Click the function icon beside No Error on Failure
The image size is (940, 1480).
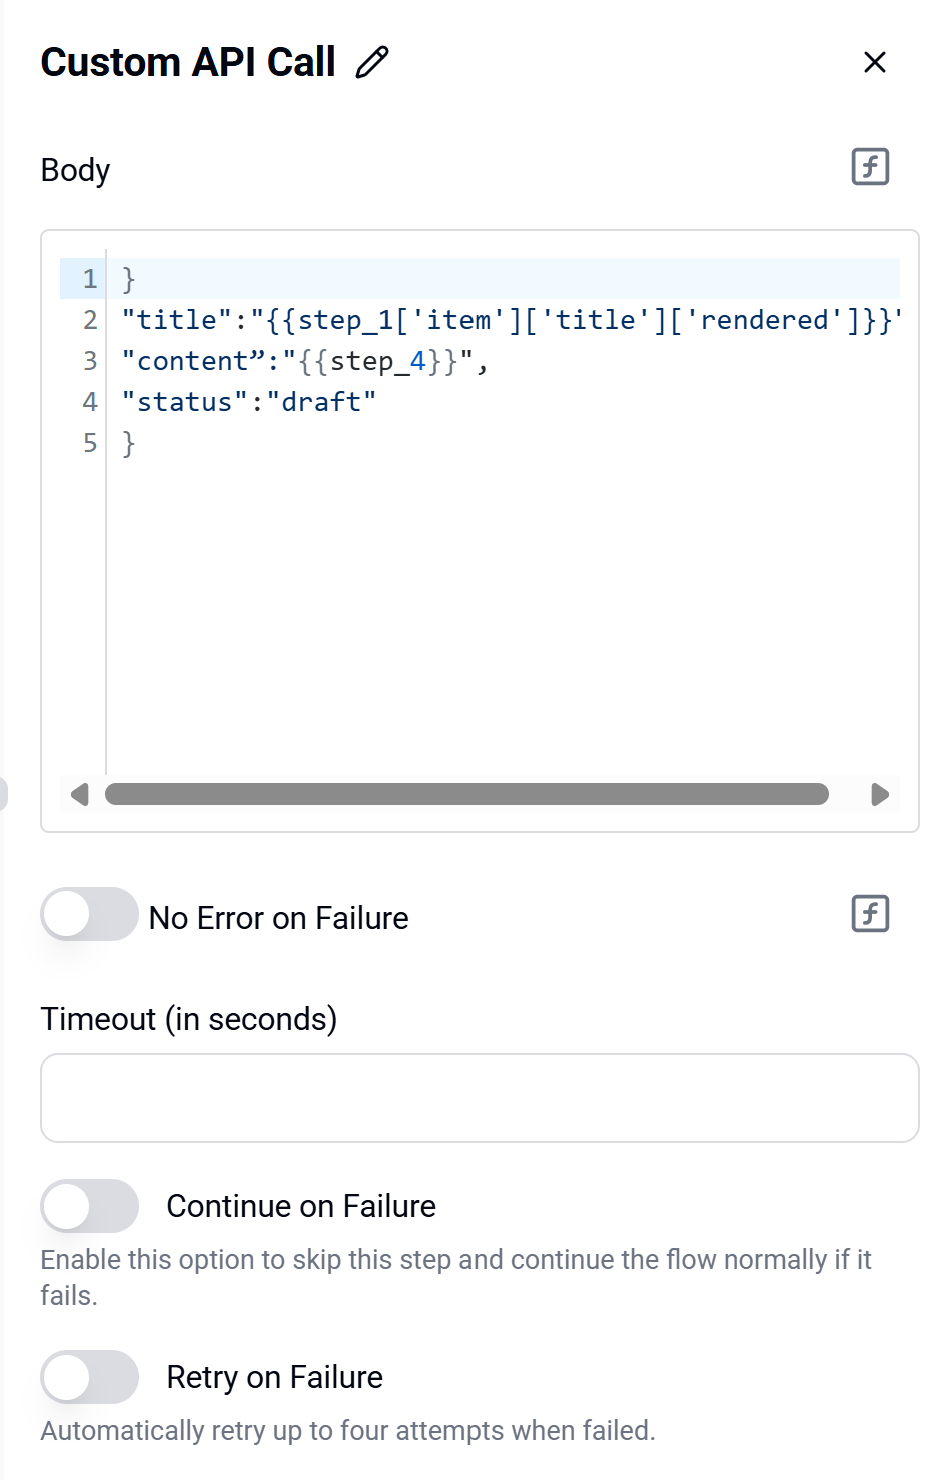pos(870,913)
